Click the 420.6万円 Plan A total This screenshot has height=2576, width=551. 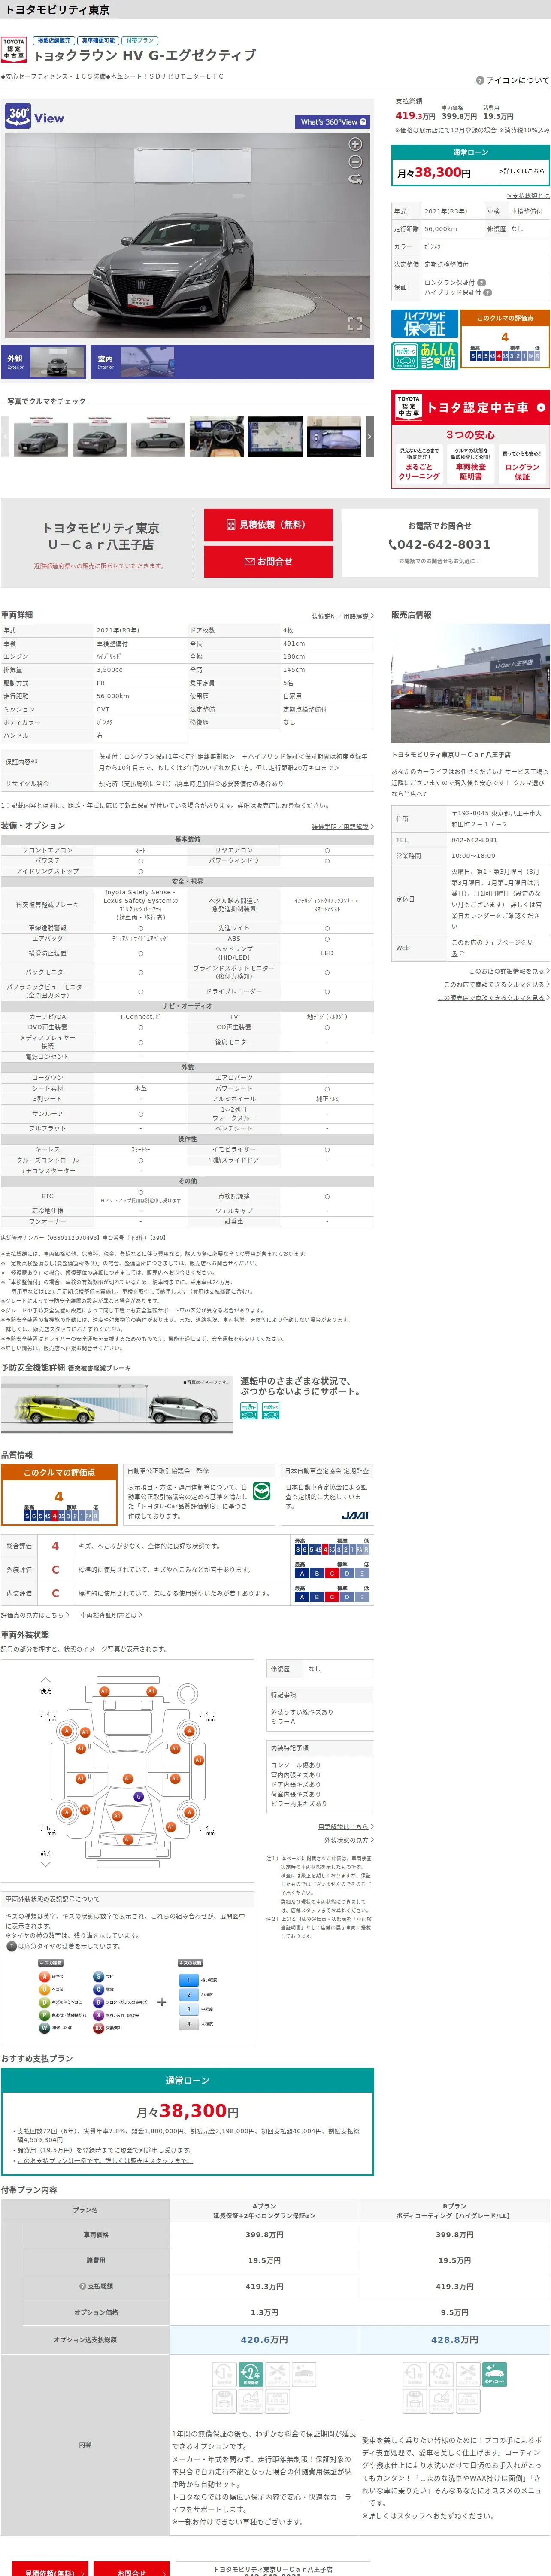pos(264,2340)
